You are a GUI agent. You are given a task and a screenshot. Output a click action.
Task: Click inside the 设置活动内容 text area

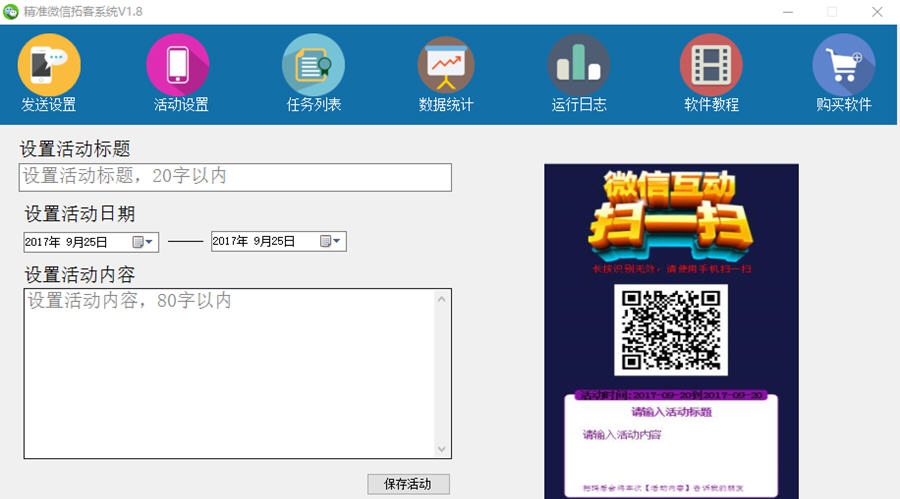point(230,373)
